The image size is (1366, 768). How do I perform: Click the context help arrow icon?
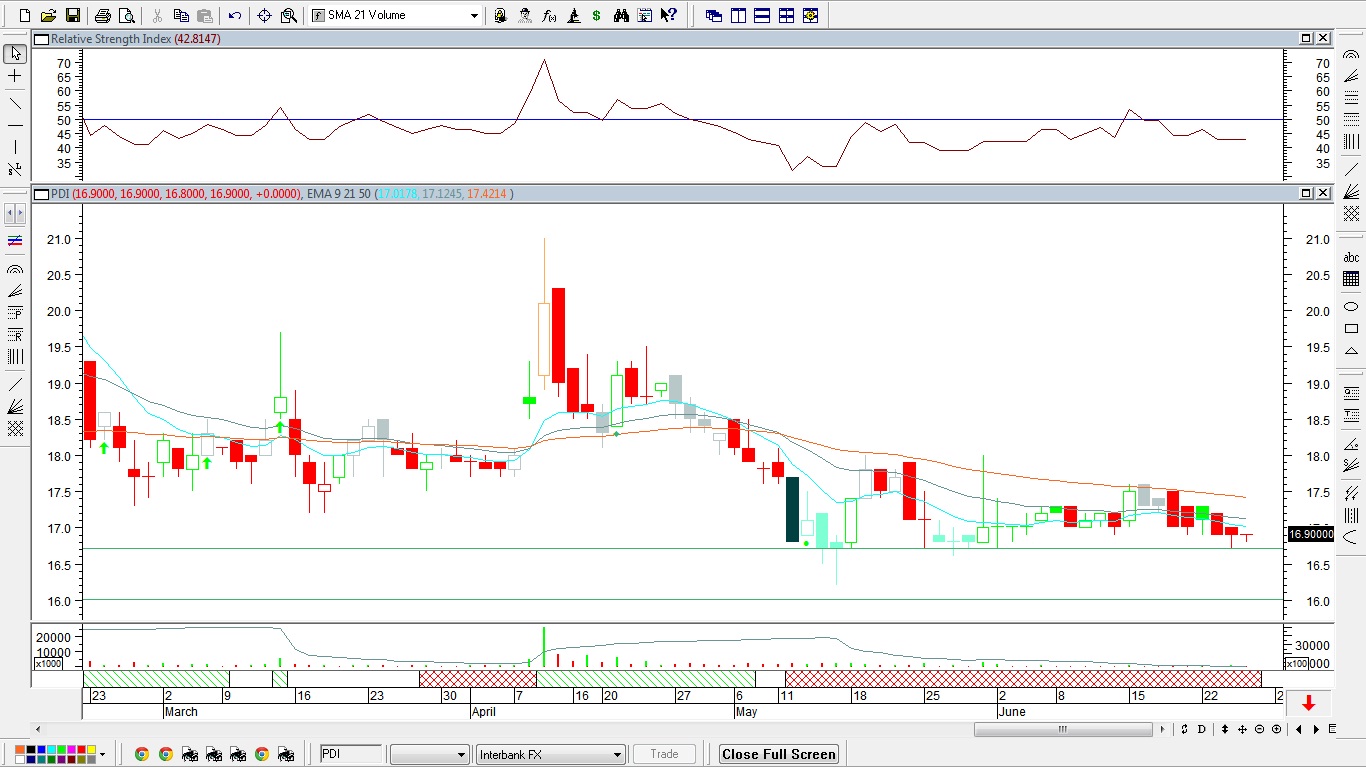click(x=669, y=16)
